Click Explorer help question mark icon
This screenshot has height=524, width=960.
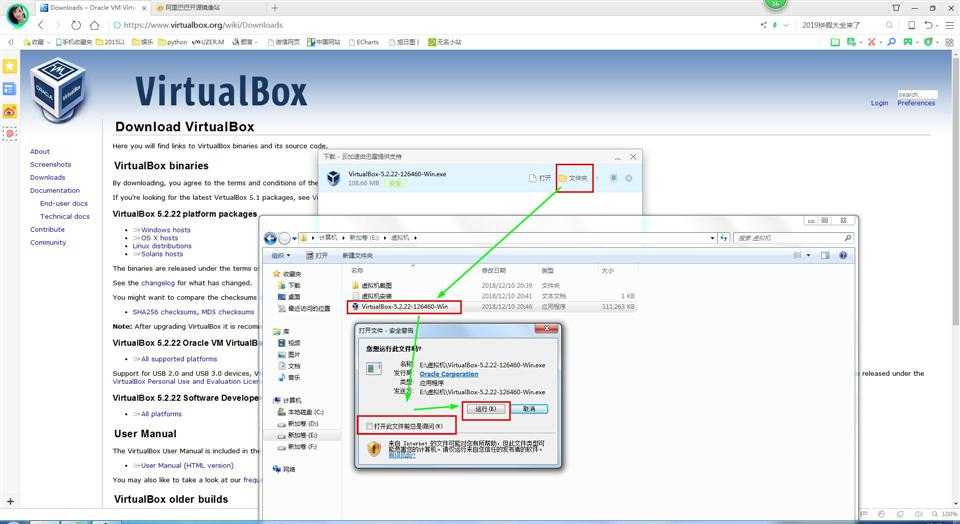(x=843, y=255)
